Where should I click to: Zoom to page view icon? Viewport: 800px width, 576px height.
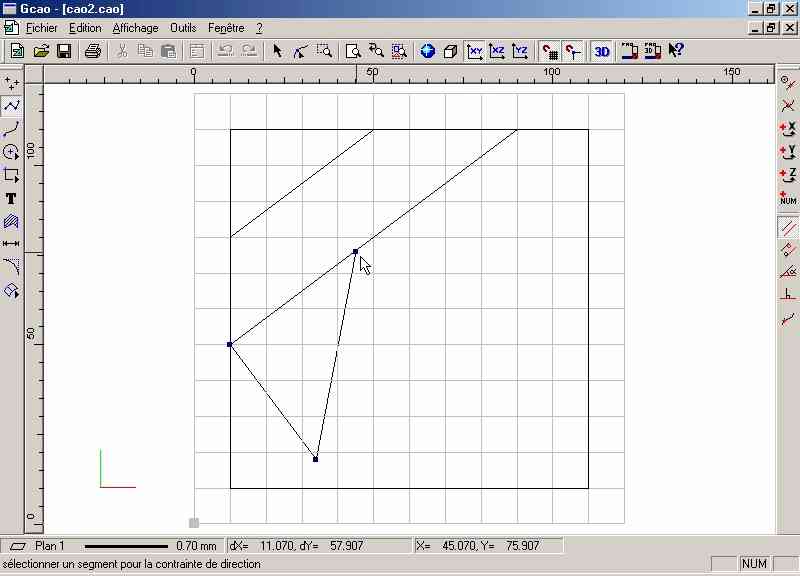pyautogui.click(x=353, y=51)
